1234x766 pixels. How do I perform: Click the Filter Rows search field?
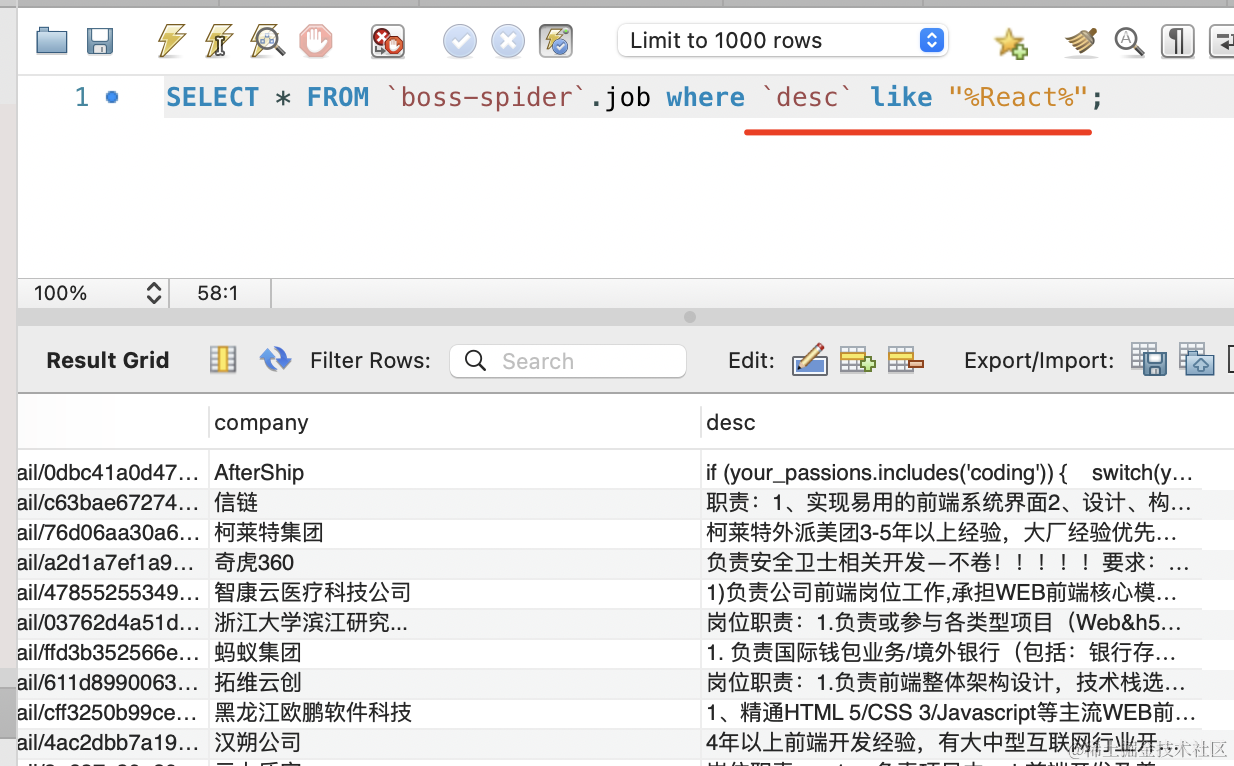point(568,361)
